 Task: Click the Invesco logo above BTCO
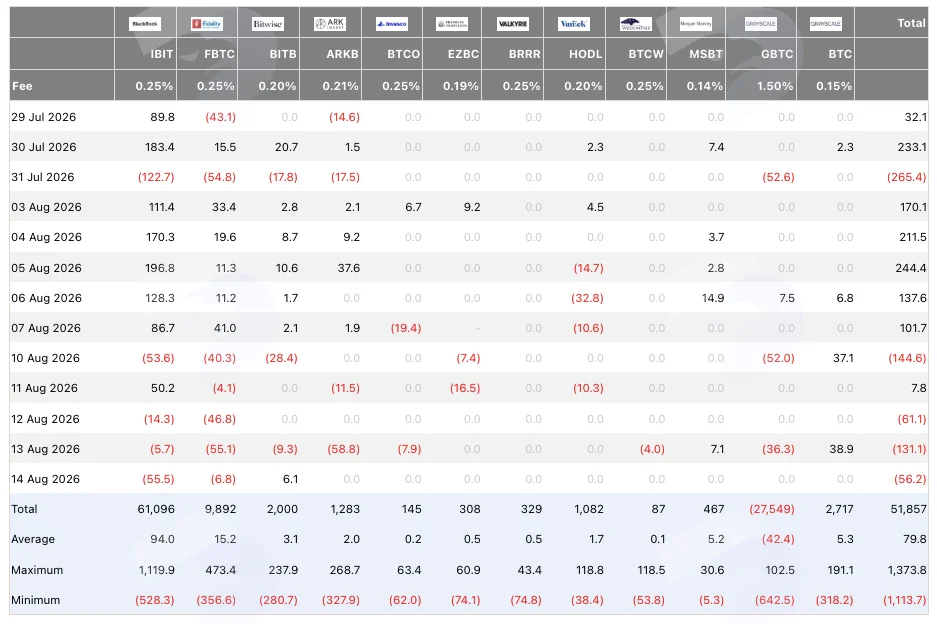click(392, 24)
